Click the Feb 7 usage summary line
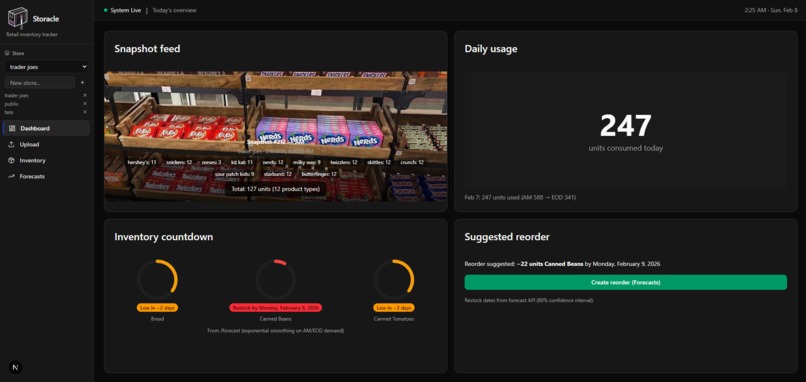Viewport: 806px width, 382px height. click(x=520, y=197)
